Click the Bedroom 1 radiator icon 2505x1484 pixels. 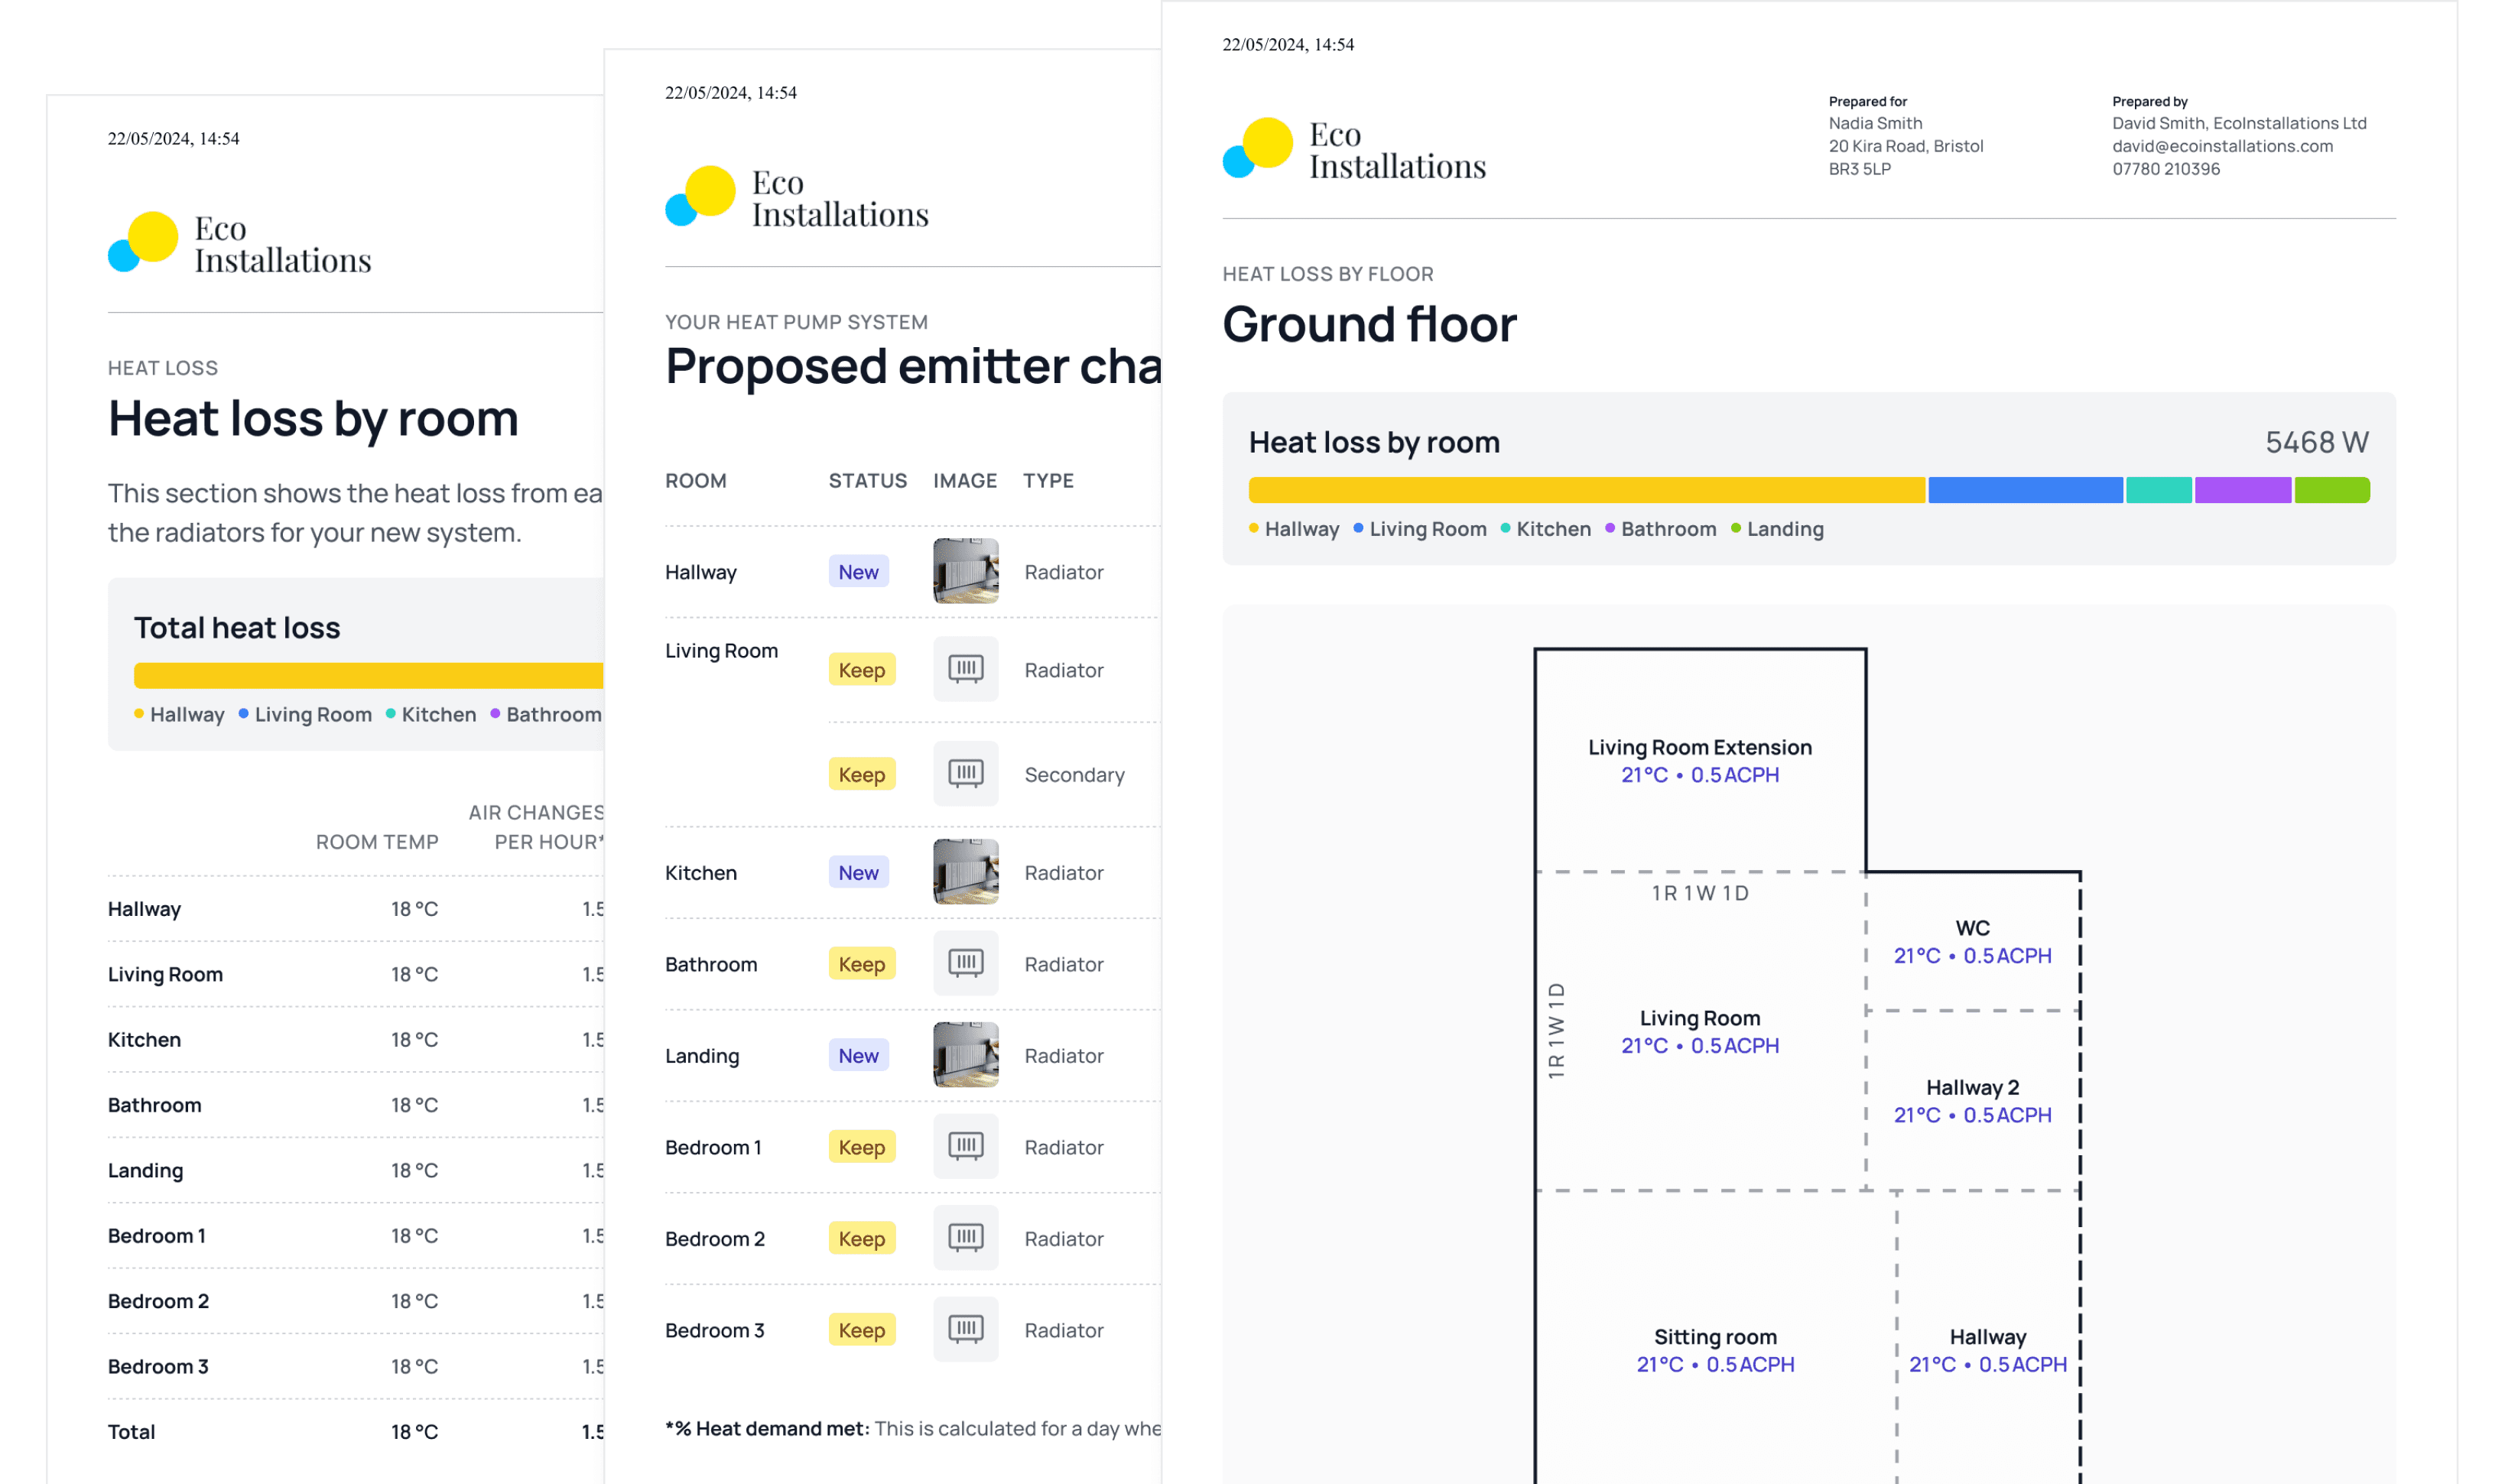coord(965,1146)
